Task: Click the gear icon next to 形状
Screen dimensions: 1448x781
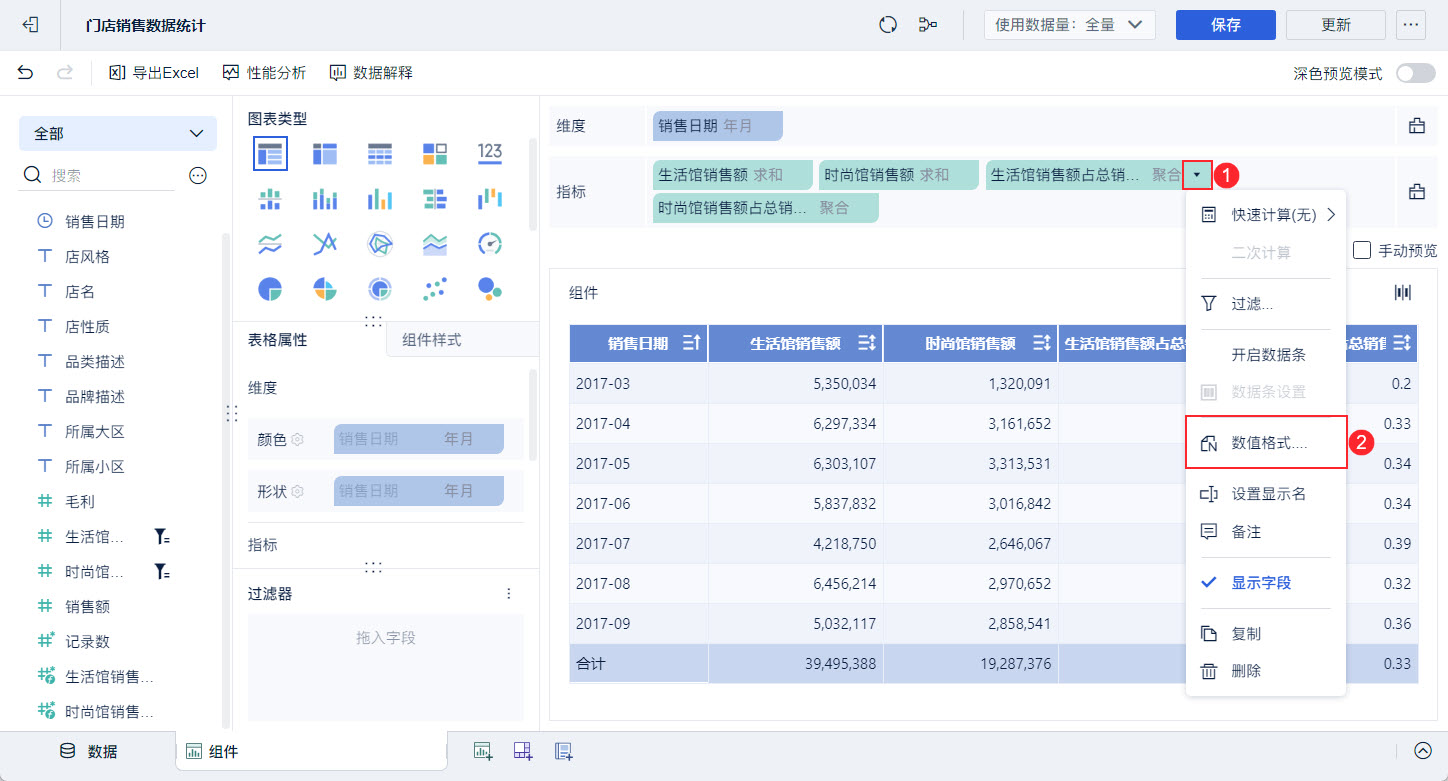Action: click(297, 492)
